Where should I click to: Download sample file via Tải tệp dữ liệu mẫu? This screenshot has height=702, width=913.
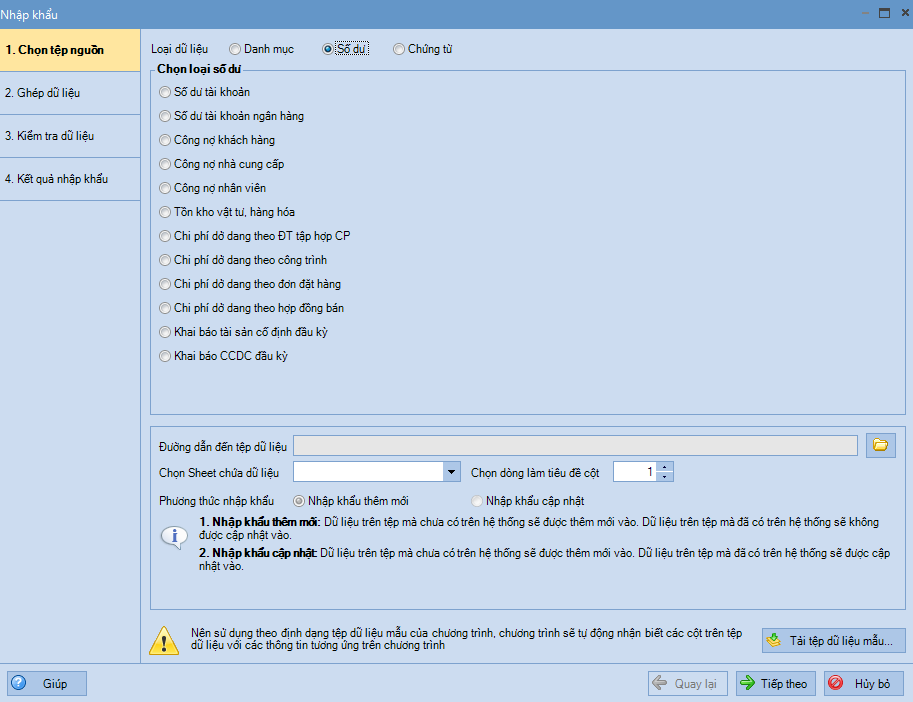click(x=833, y=640)
